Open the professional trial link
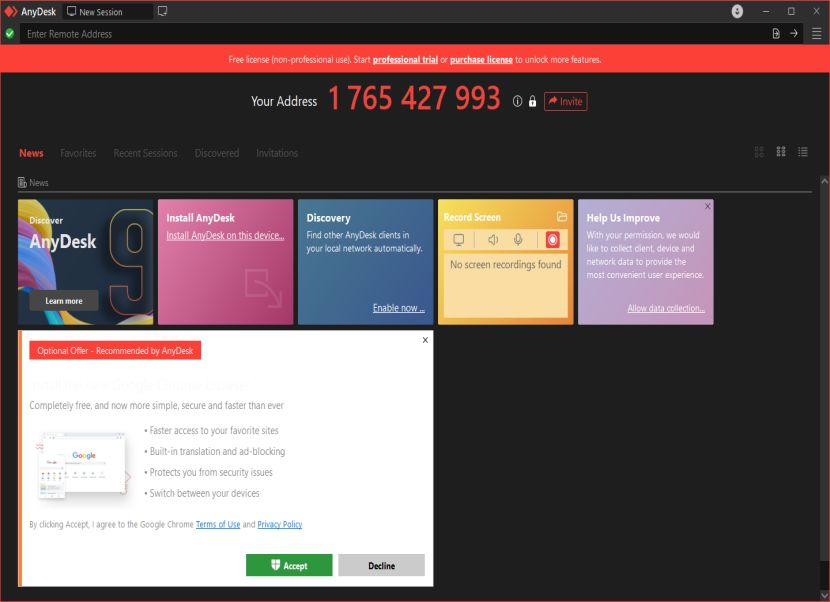Image resolution: width=830 pixels, height=602 pixels. tap(405, 59)
